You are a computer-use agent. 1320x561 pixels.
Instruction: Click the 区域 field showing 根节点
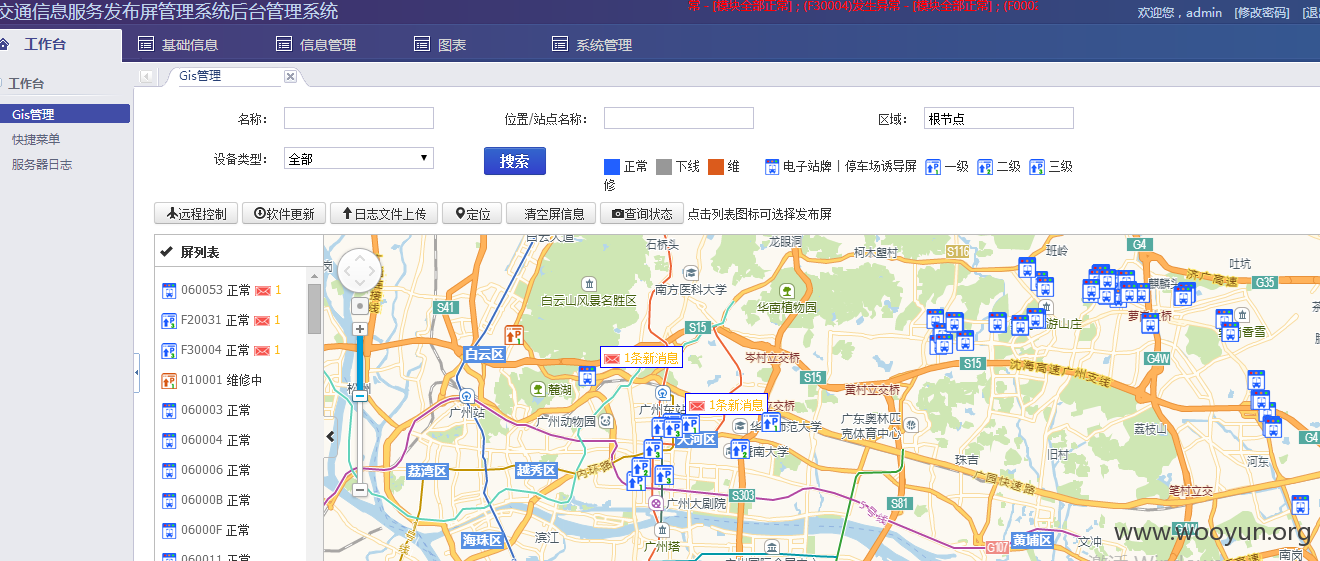point(999,119)
